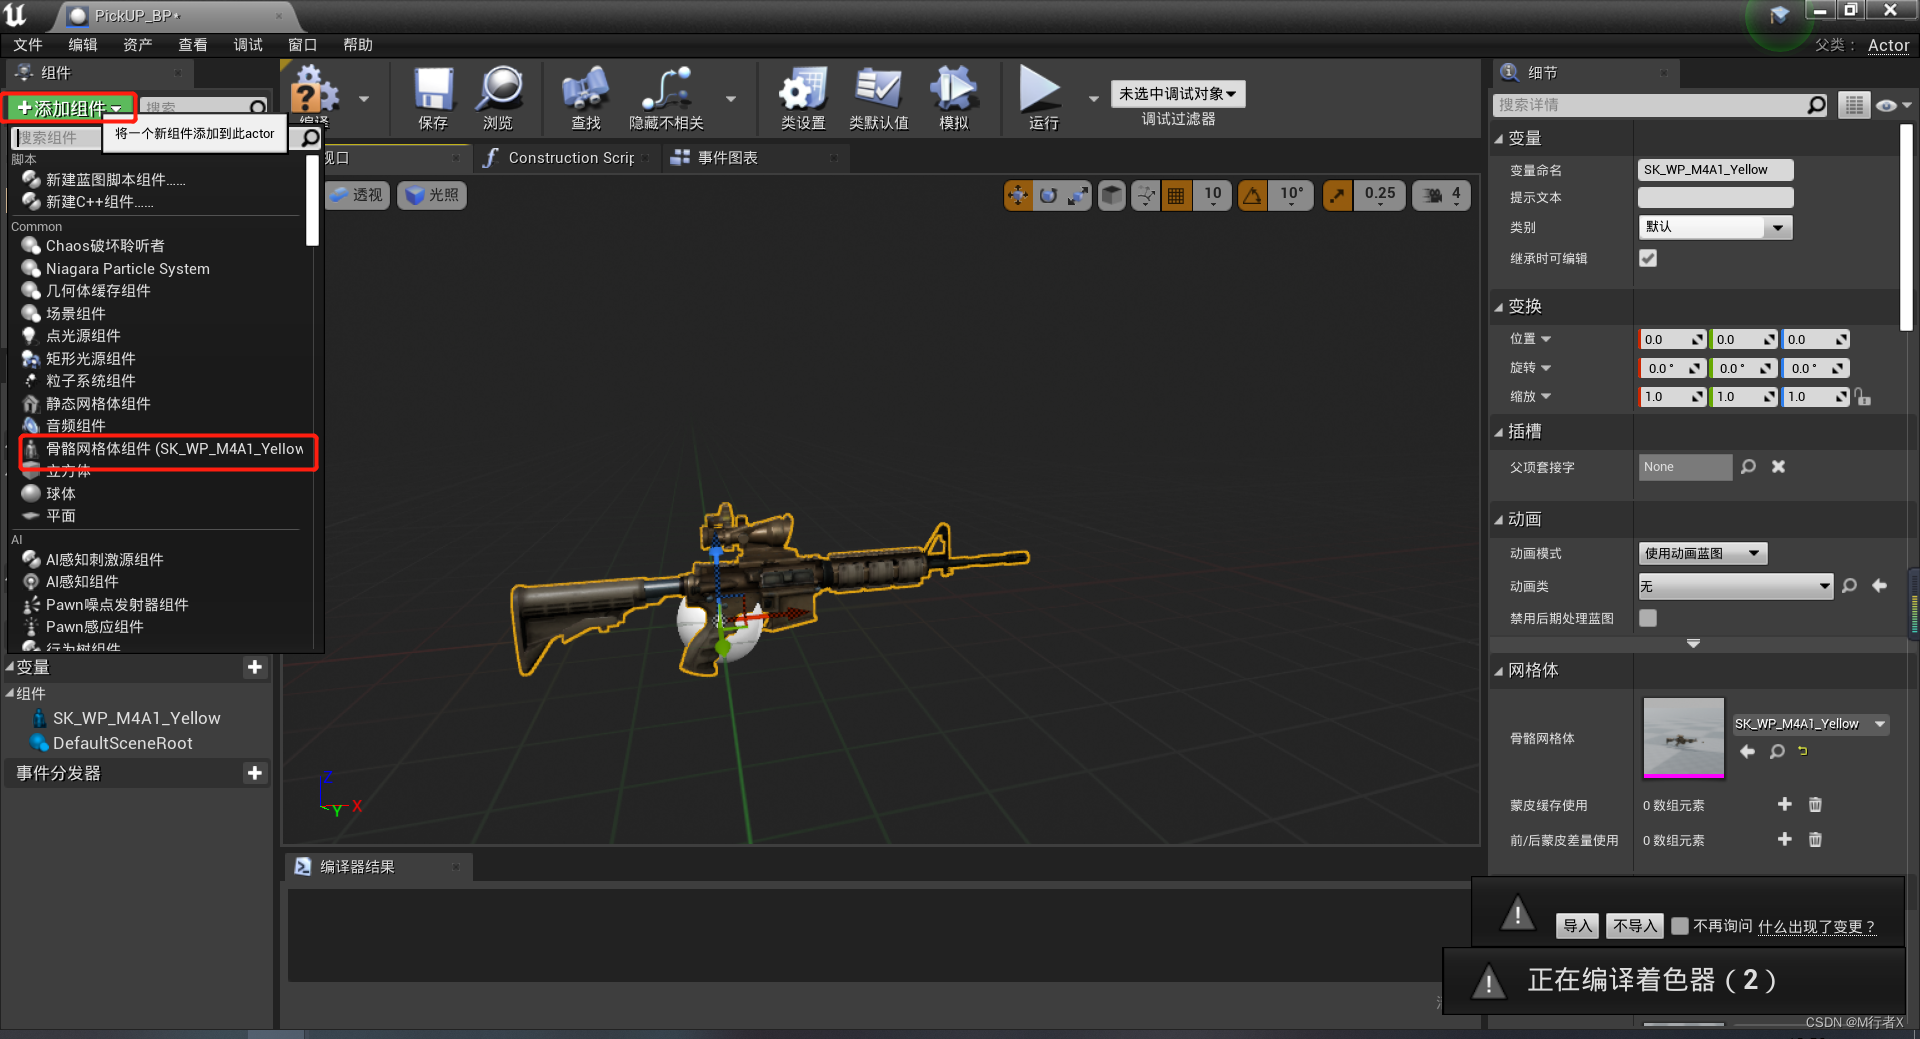1920x1039 pixels.
Task: Browse parent socket with magnifier icon
Action: [1748, 467]
